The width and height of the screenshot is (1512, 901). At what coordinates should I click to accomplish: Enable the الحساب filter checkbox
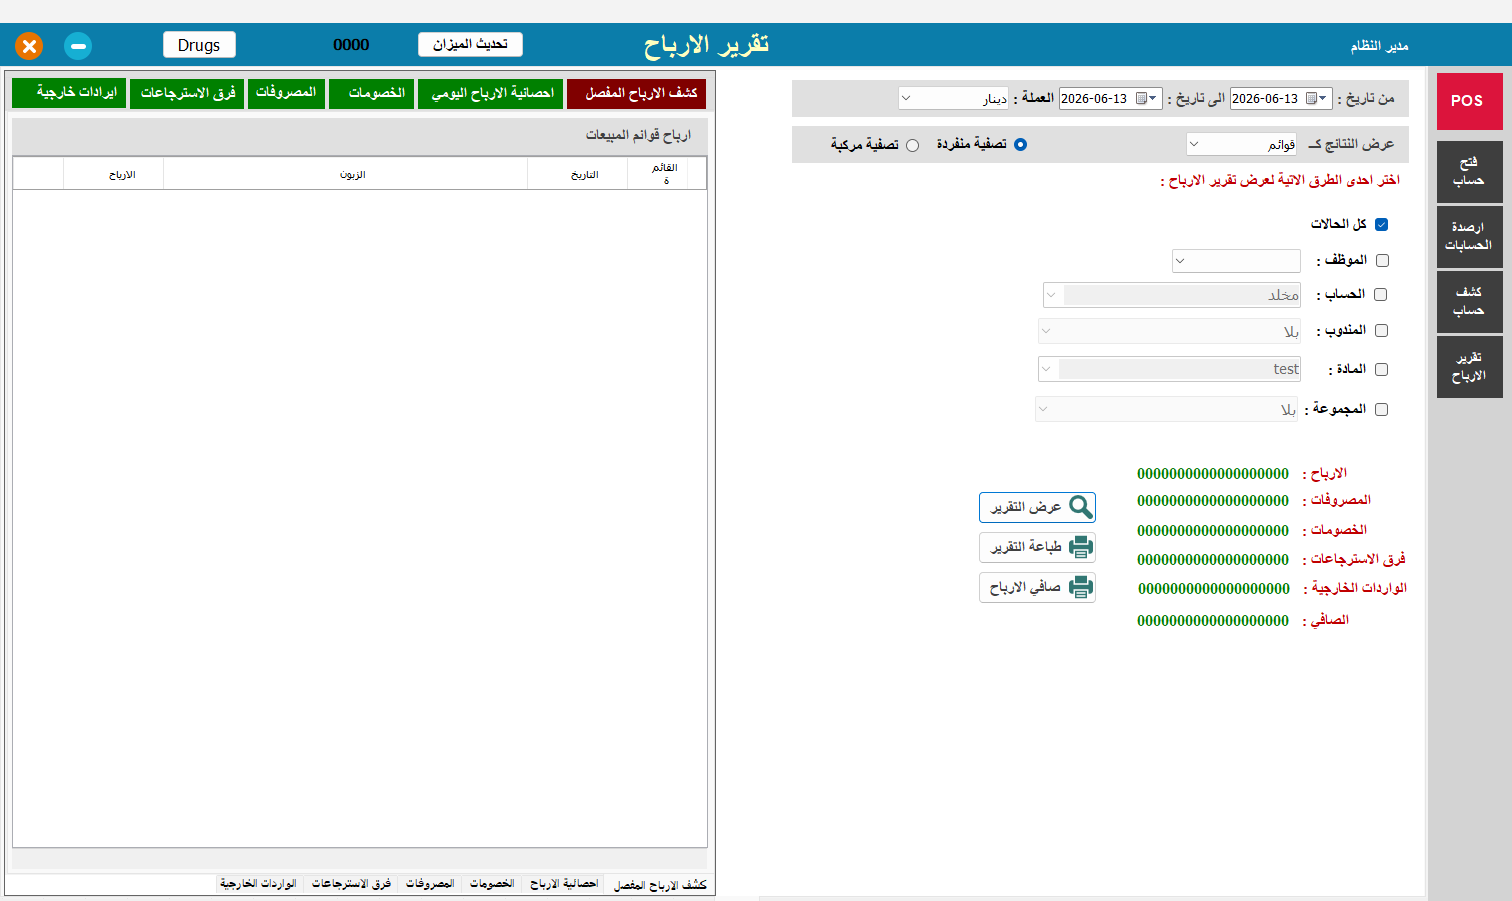1381,294
